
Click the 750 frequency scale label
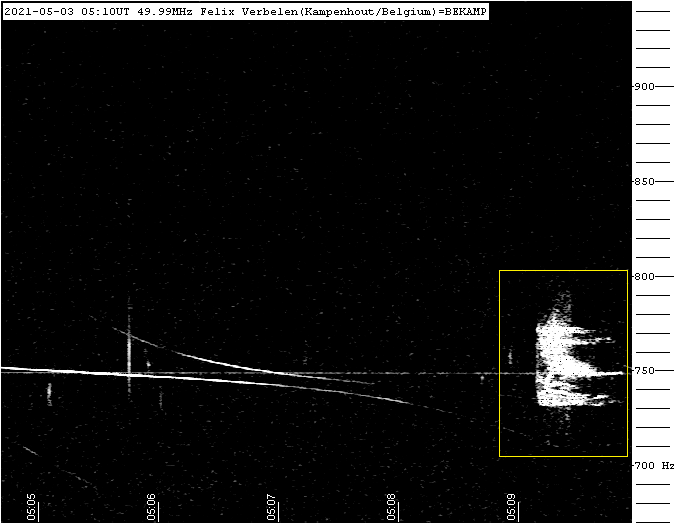[x=644, y=371]
